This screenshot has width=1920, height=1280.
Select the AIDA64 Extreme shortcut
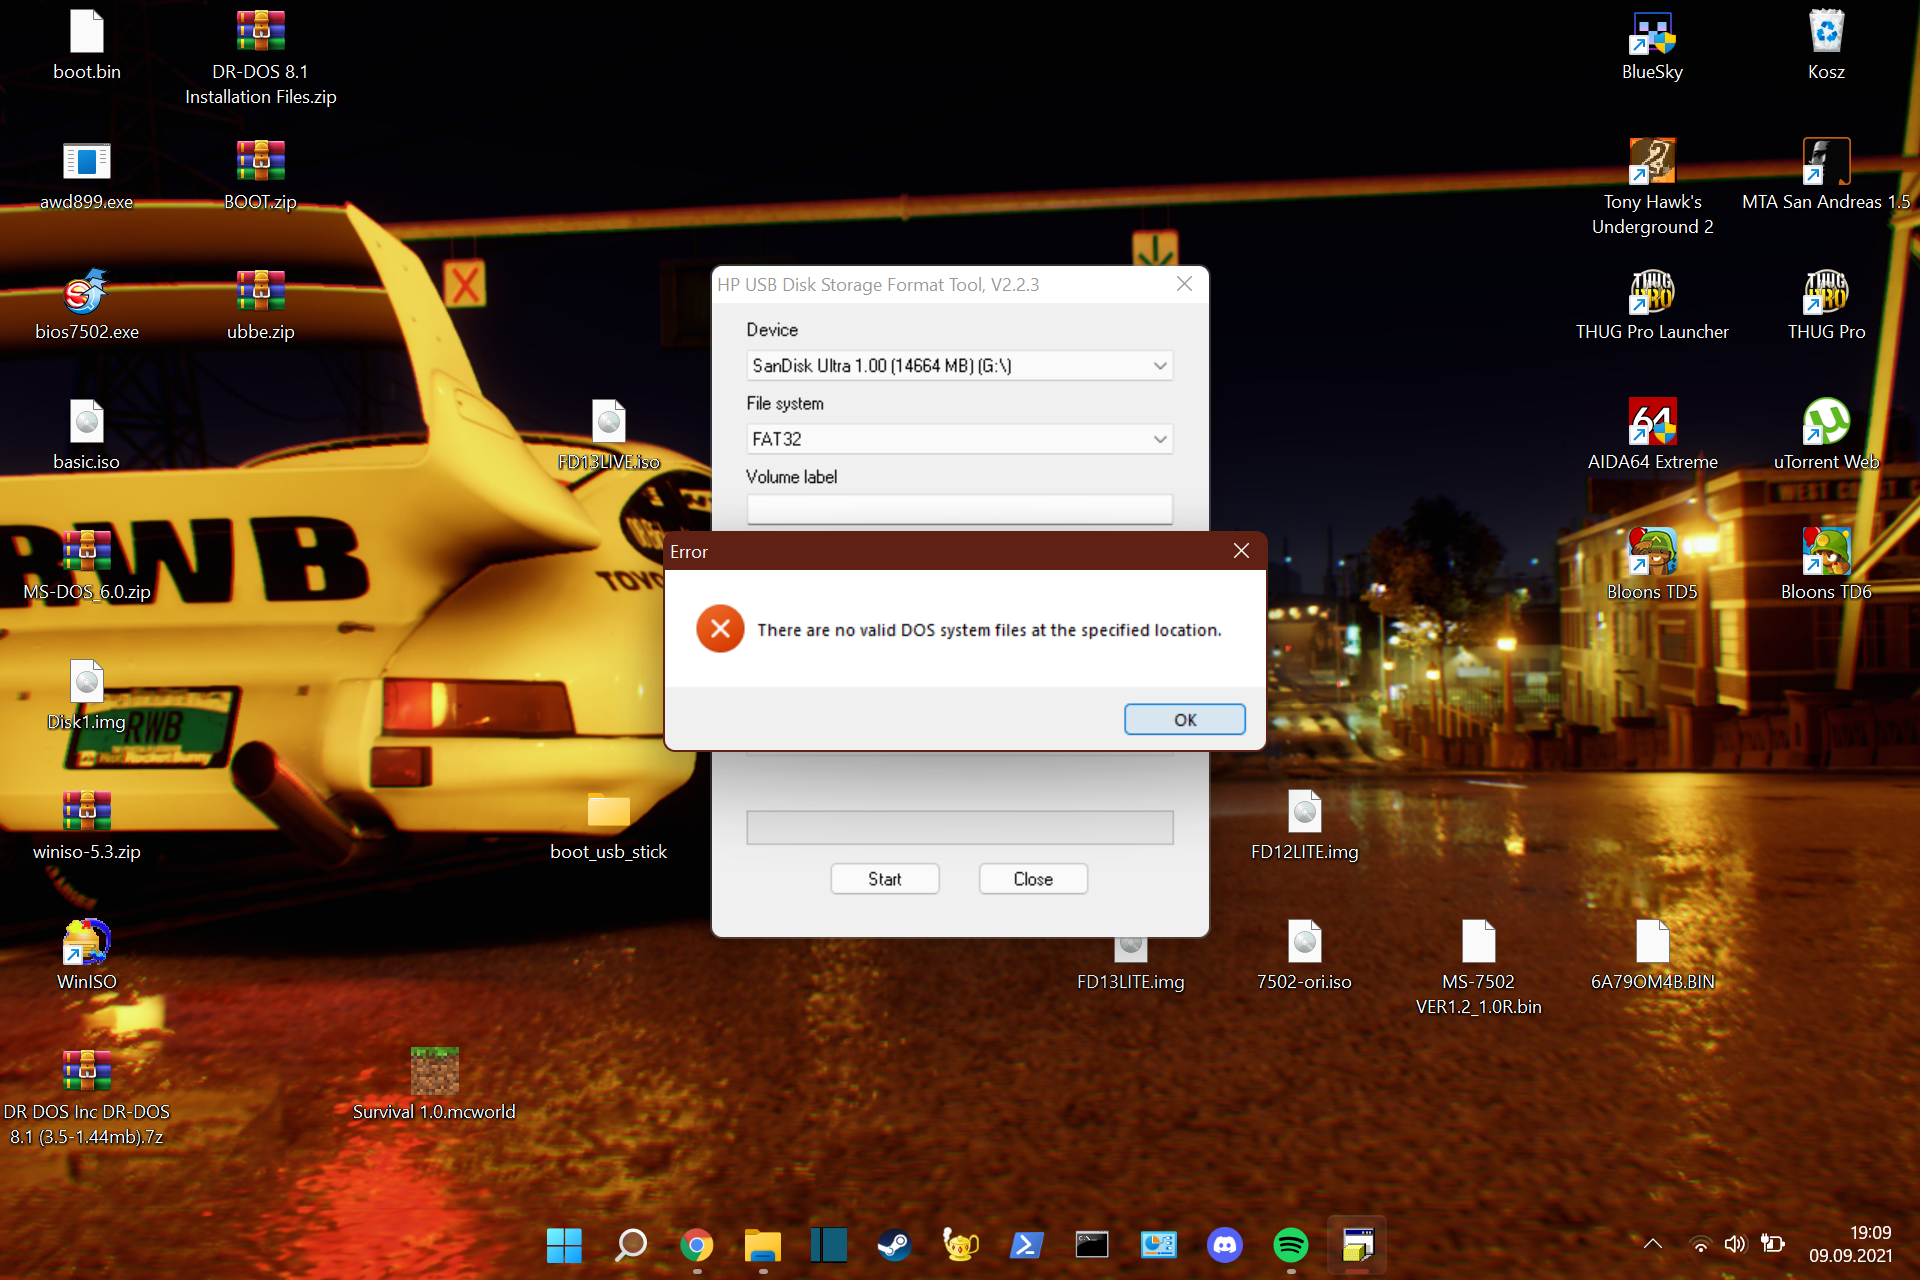coord(1653,422)
